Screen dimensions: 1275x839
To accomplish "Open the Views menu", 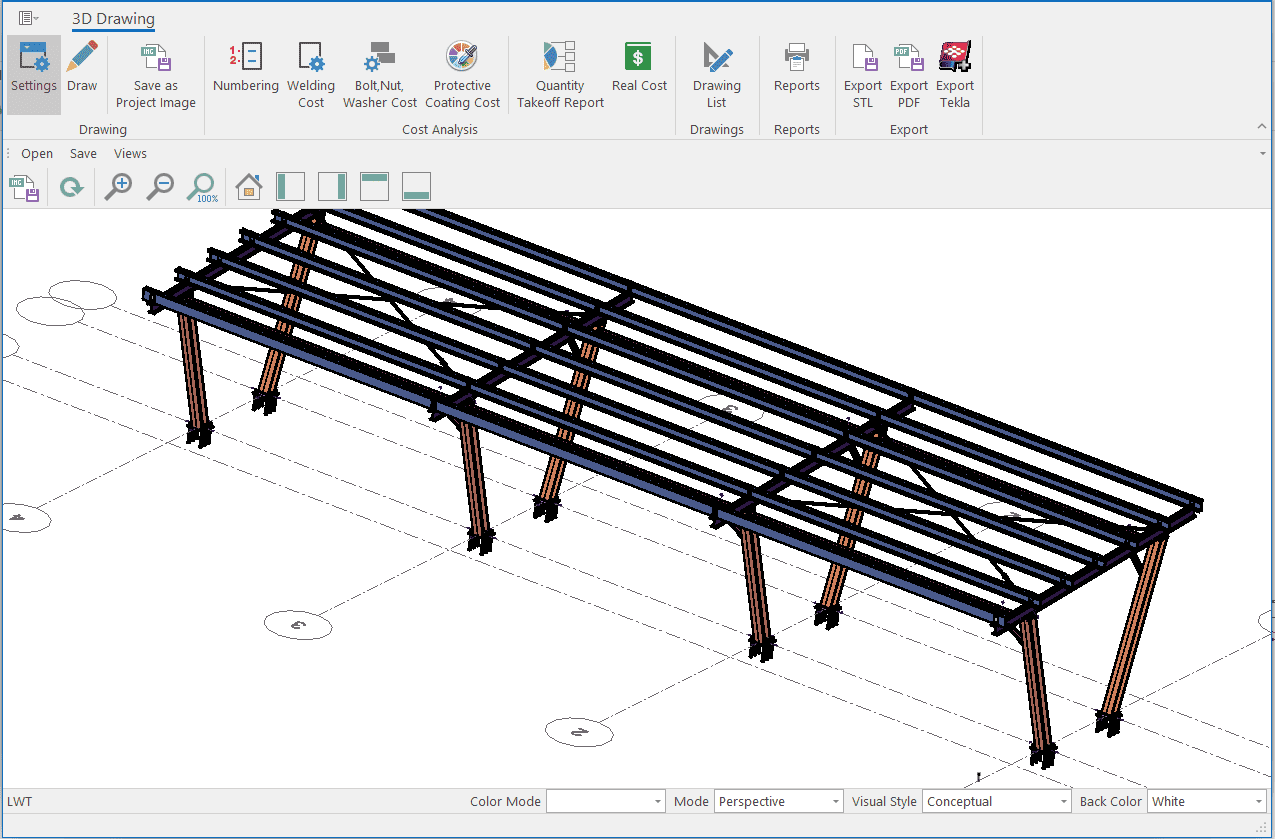I will 130,154.
